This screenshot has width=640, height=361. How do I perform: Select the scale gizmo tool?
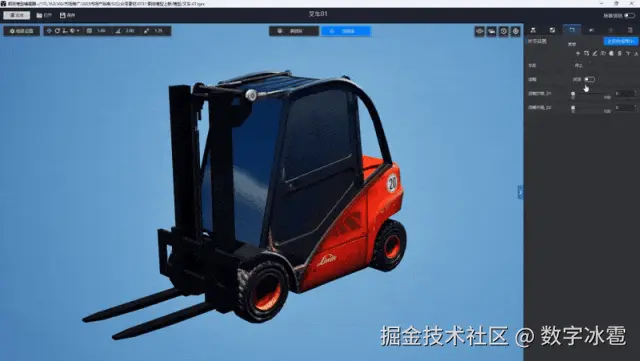click(65, 31)
